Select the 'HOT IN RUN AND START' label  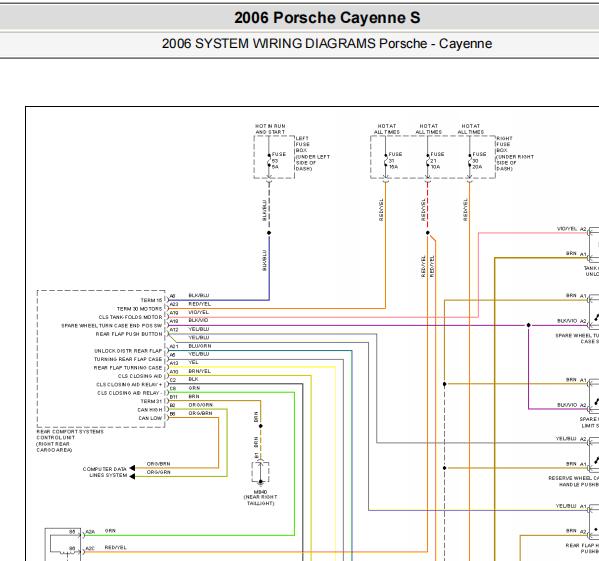pos(270,129)
